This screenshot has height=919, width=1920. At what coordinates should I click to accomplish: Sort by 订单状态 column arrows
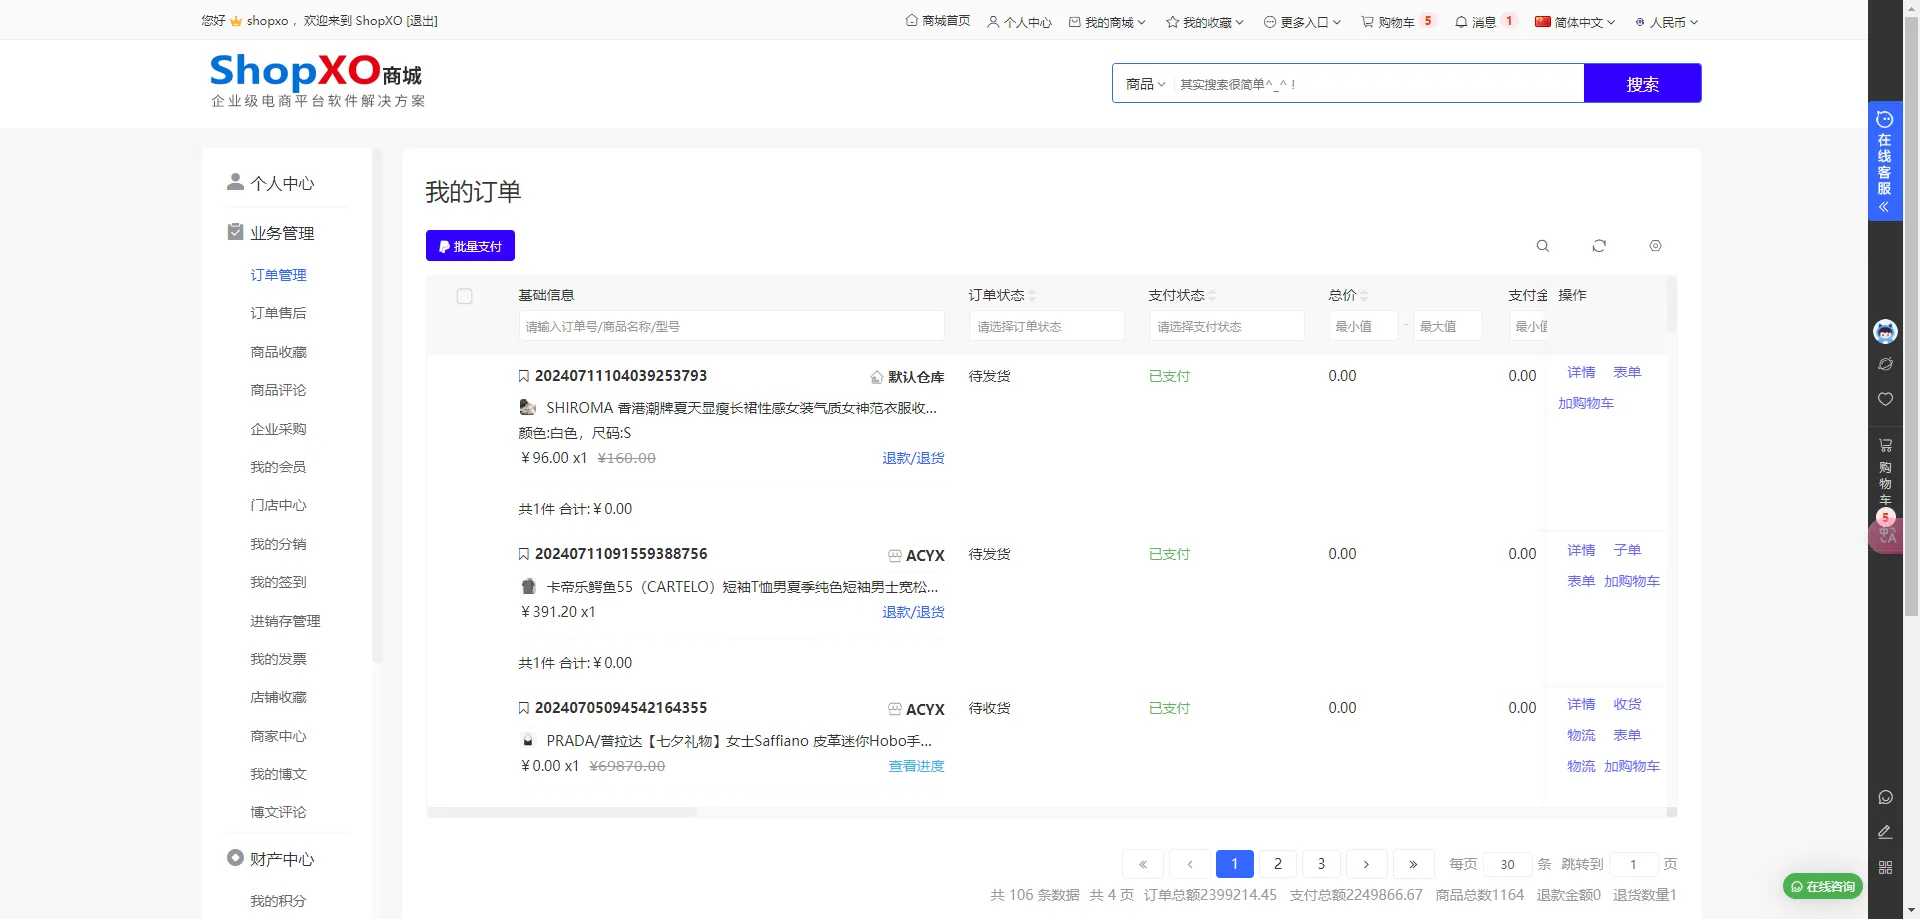tap(1032, 296)
